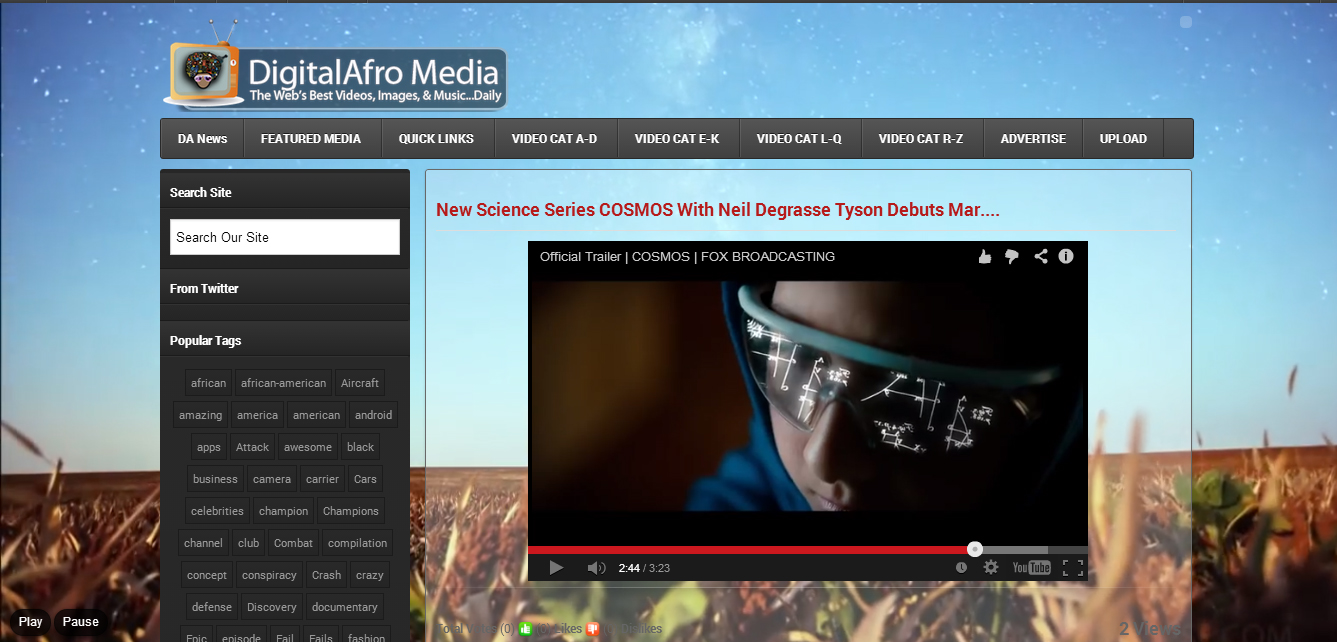This screenshot has width=1337, height=642.
Task: Click the green Likes vote icon
Action: pyautogui.click(x=525, y=629)
